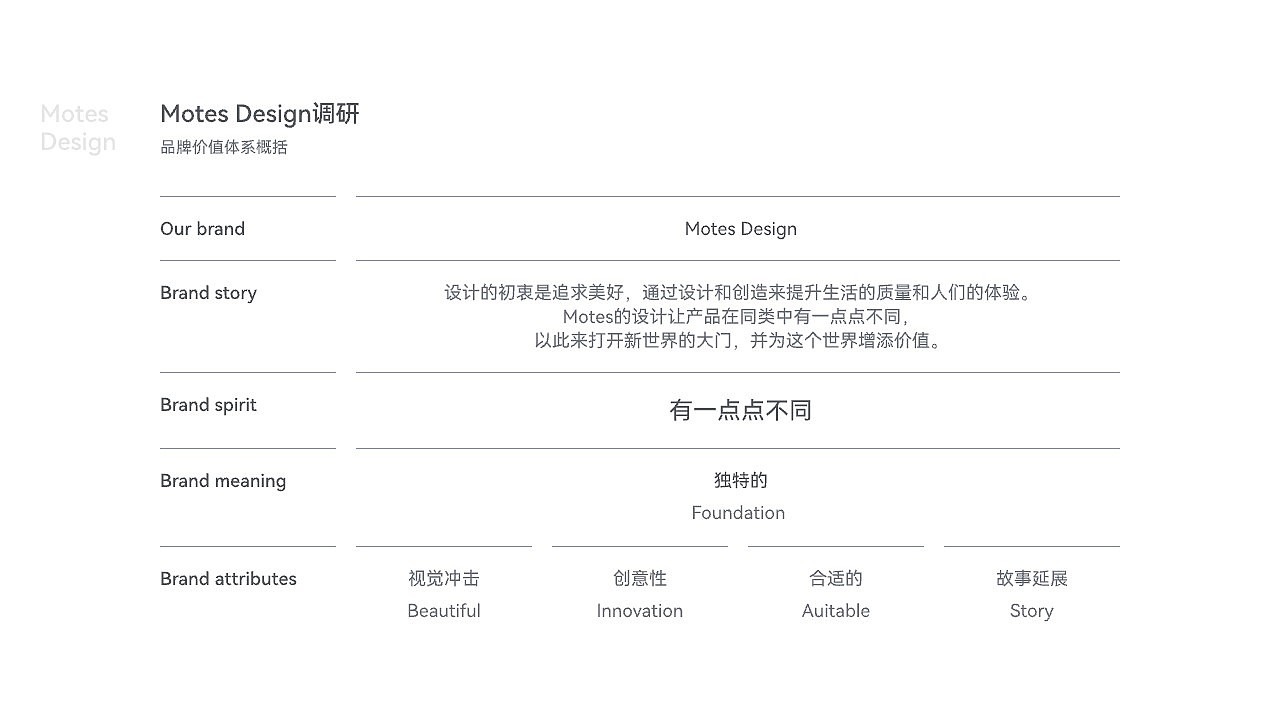
Task: Click the word 'Innovation'
Action: click(640, 611)
